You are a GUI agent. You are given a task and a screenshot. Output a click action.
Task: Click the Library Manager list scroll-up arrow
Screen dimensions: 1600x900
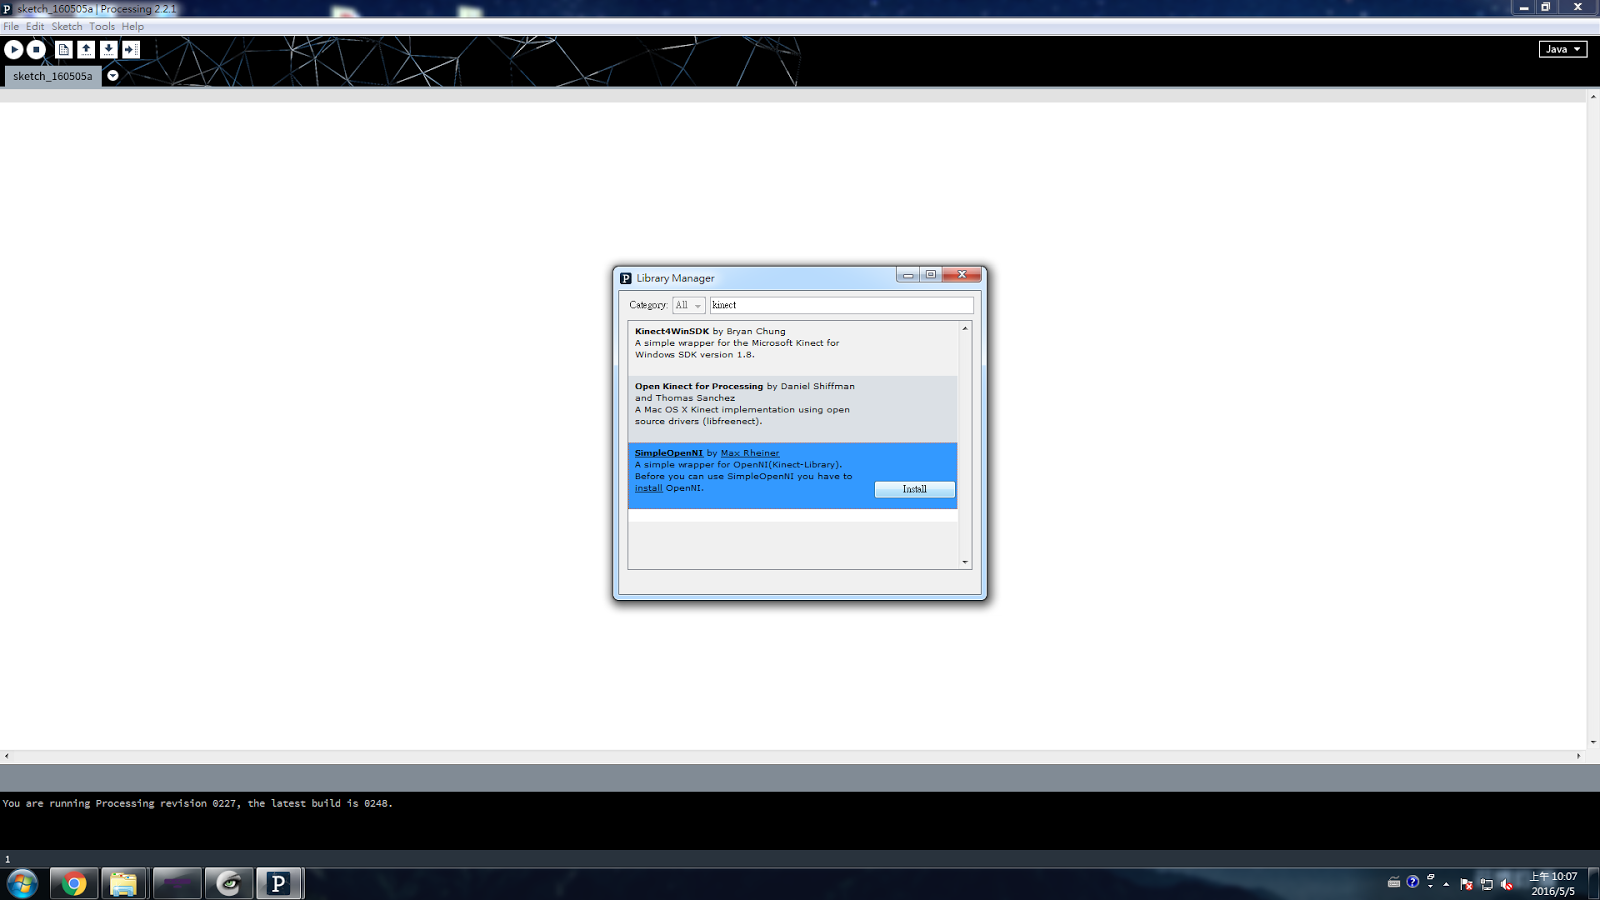[x=965, y=328]
